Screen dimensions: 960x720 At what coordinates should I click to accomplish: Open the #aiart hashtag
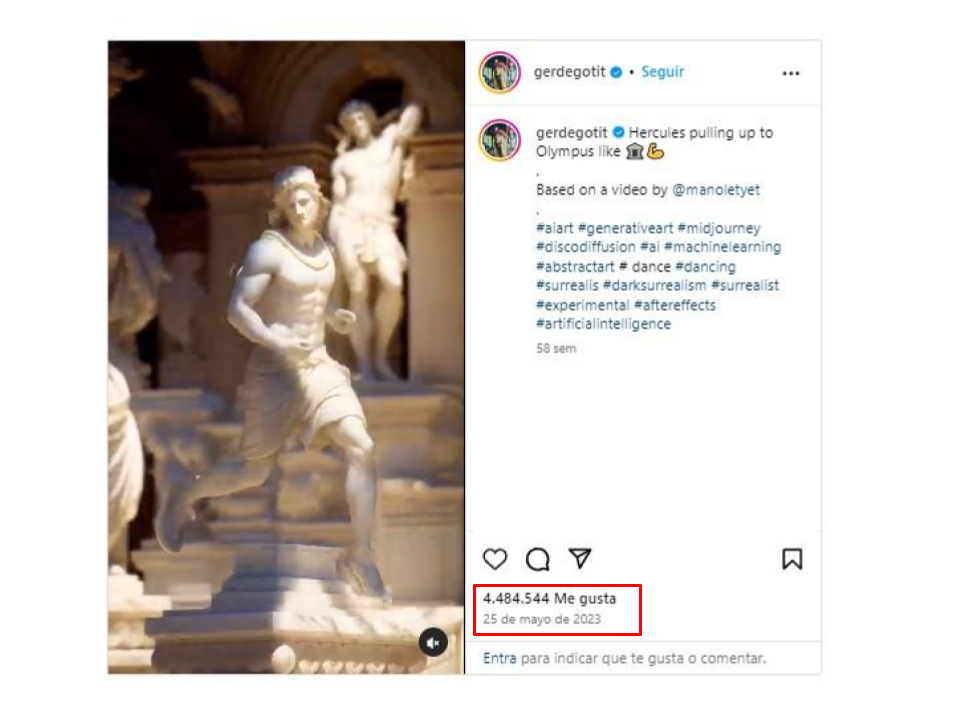point(555,228)
